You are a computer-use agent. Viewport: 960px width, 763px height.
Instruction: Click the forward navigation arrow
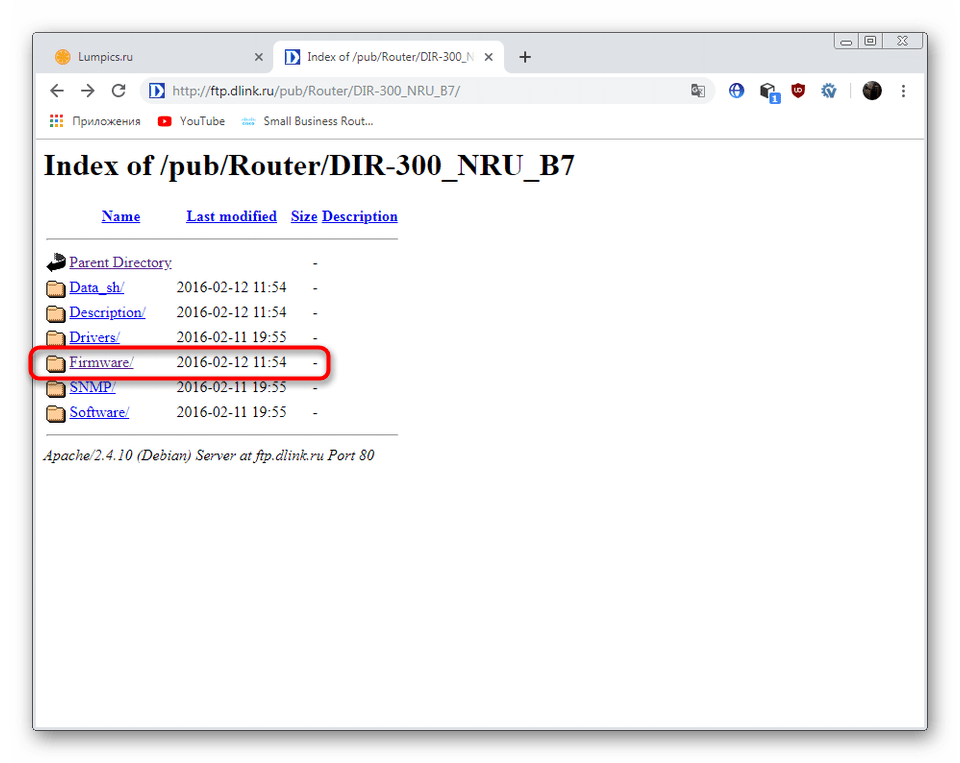[x=88, y=91]
